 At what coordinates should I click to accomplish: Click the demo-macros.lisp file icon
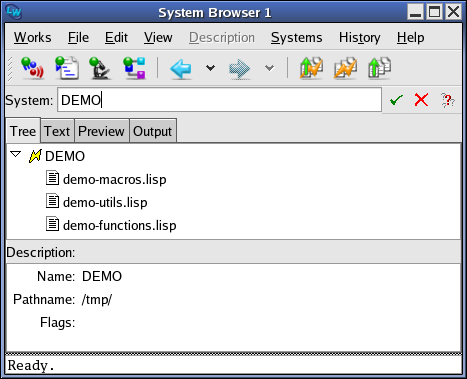(52, 178)
